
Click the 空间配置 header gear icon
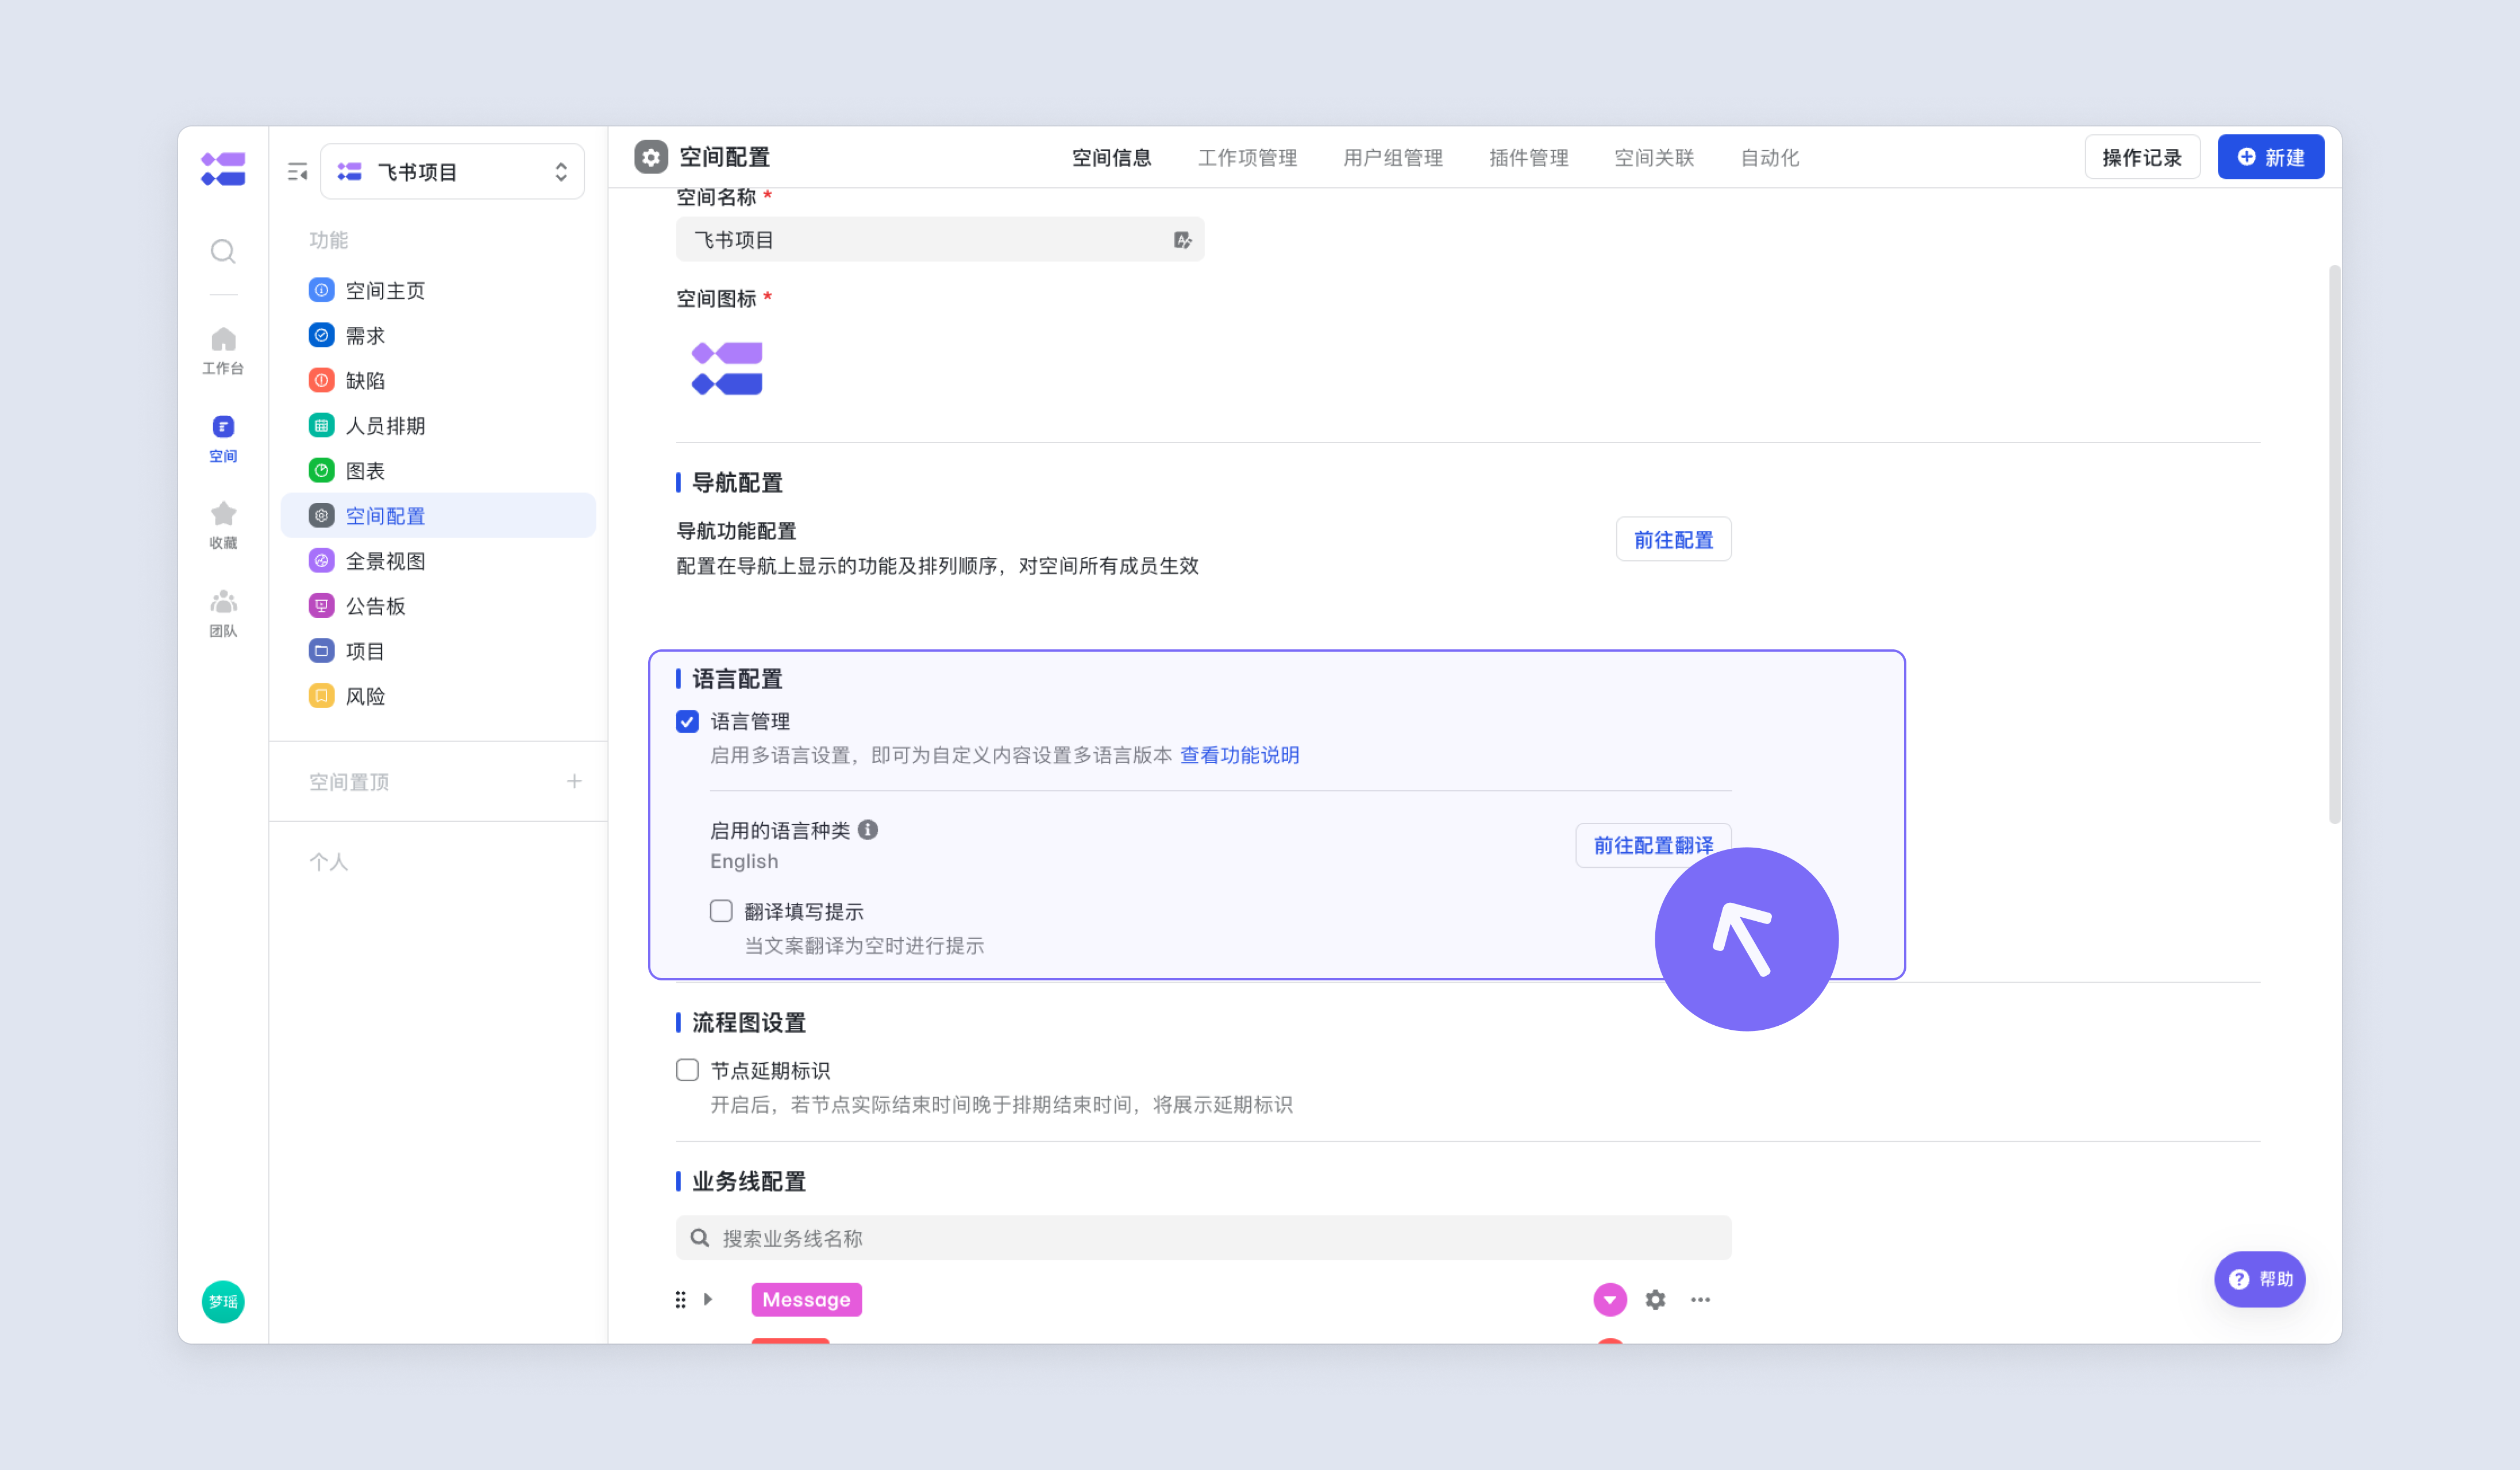click(x=651, y=157)
